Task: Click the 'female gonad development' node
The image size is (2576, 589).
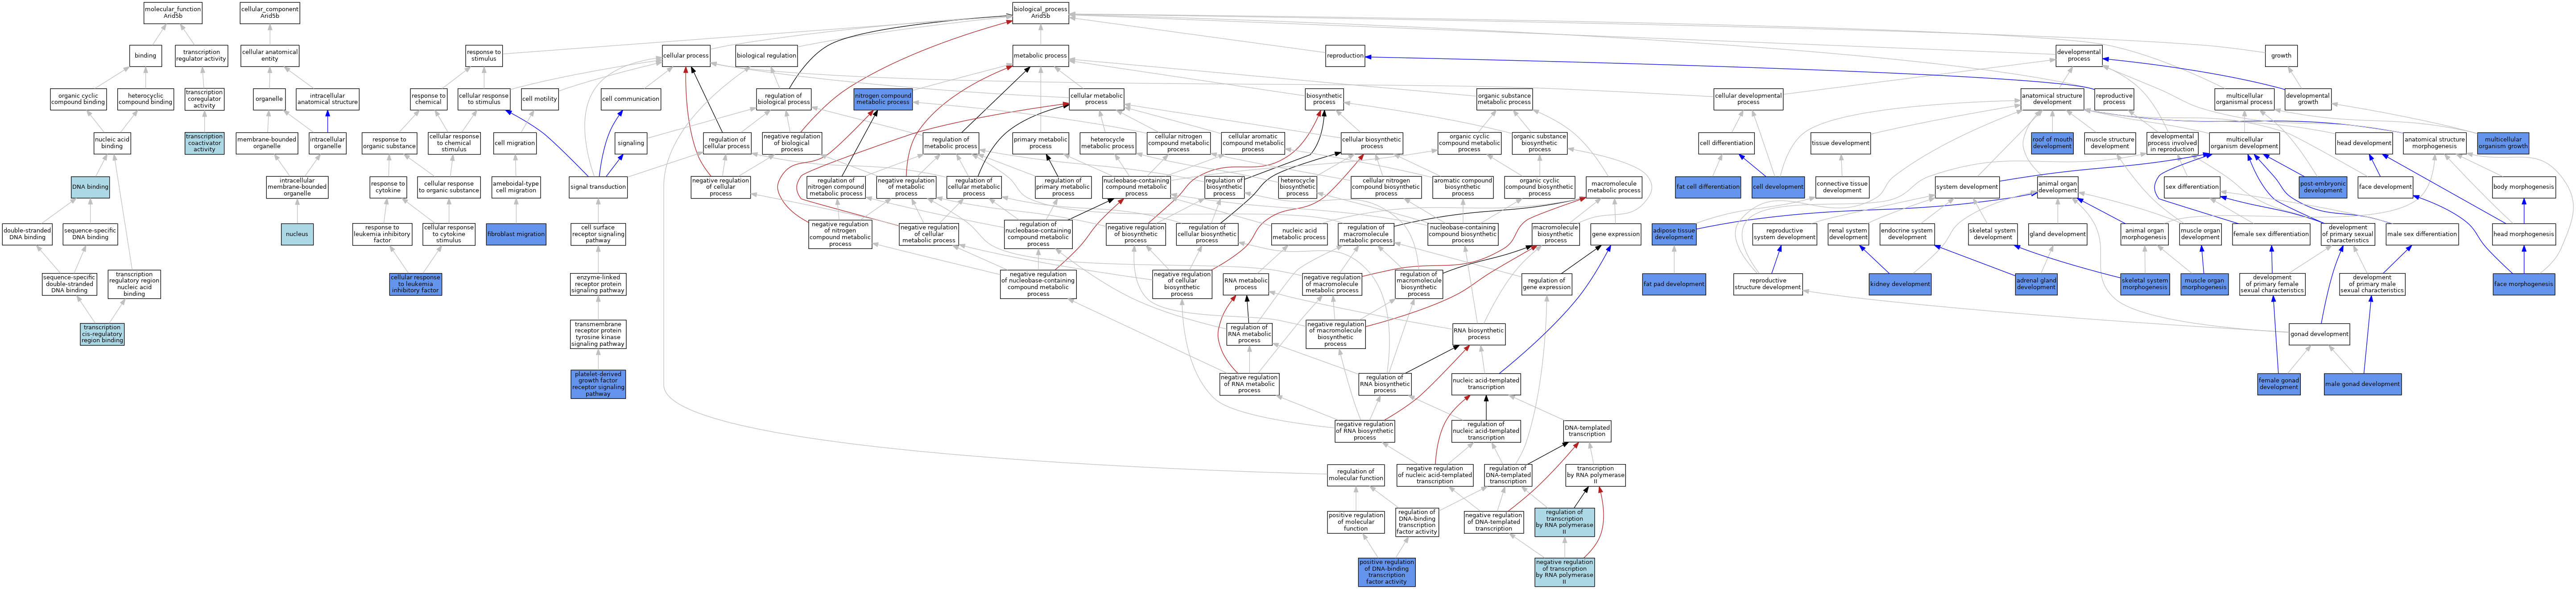Action: (2279, 384)
